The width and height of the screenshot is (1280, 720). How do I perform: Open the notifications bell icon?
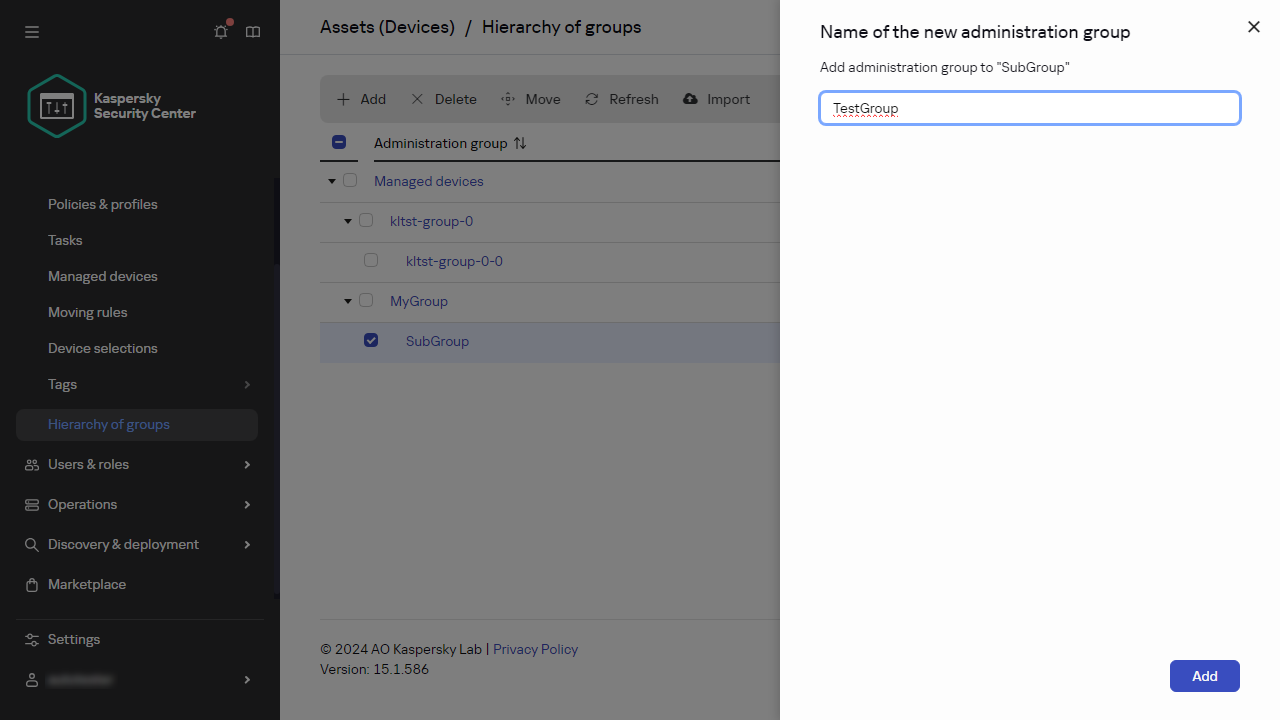pyautogui.click(x=221, y=32)
